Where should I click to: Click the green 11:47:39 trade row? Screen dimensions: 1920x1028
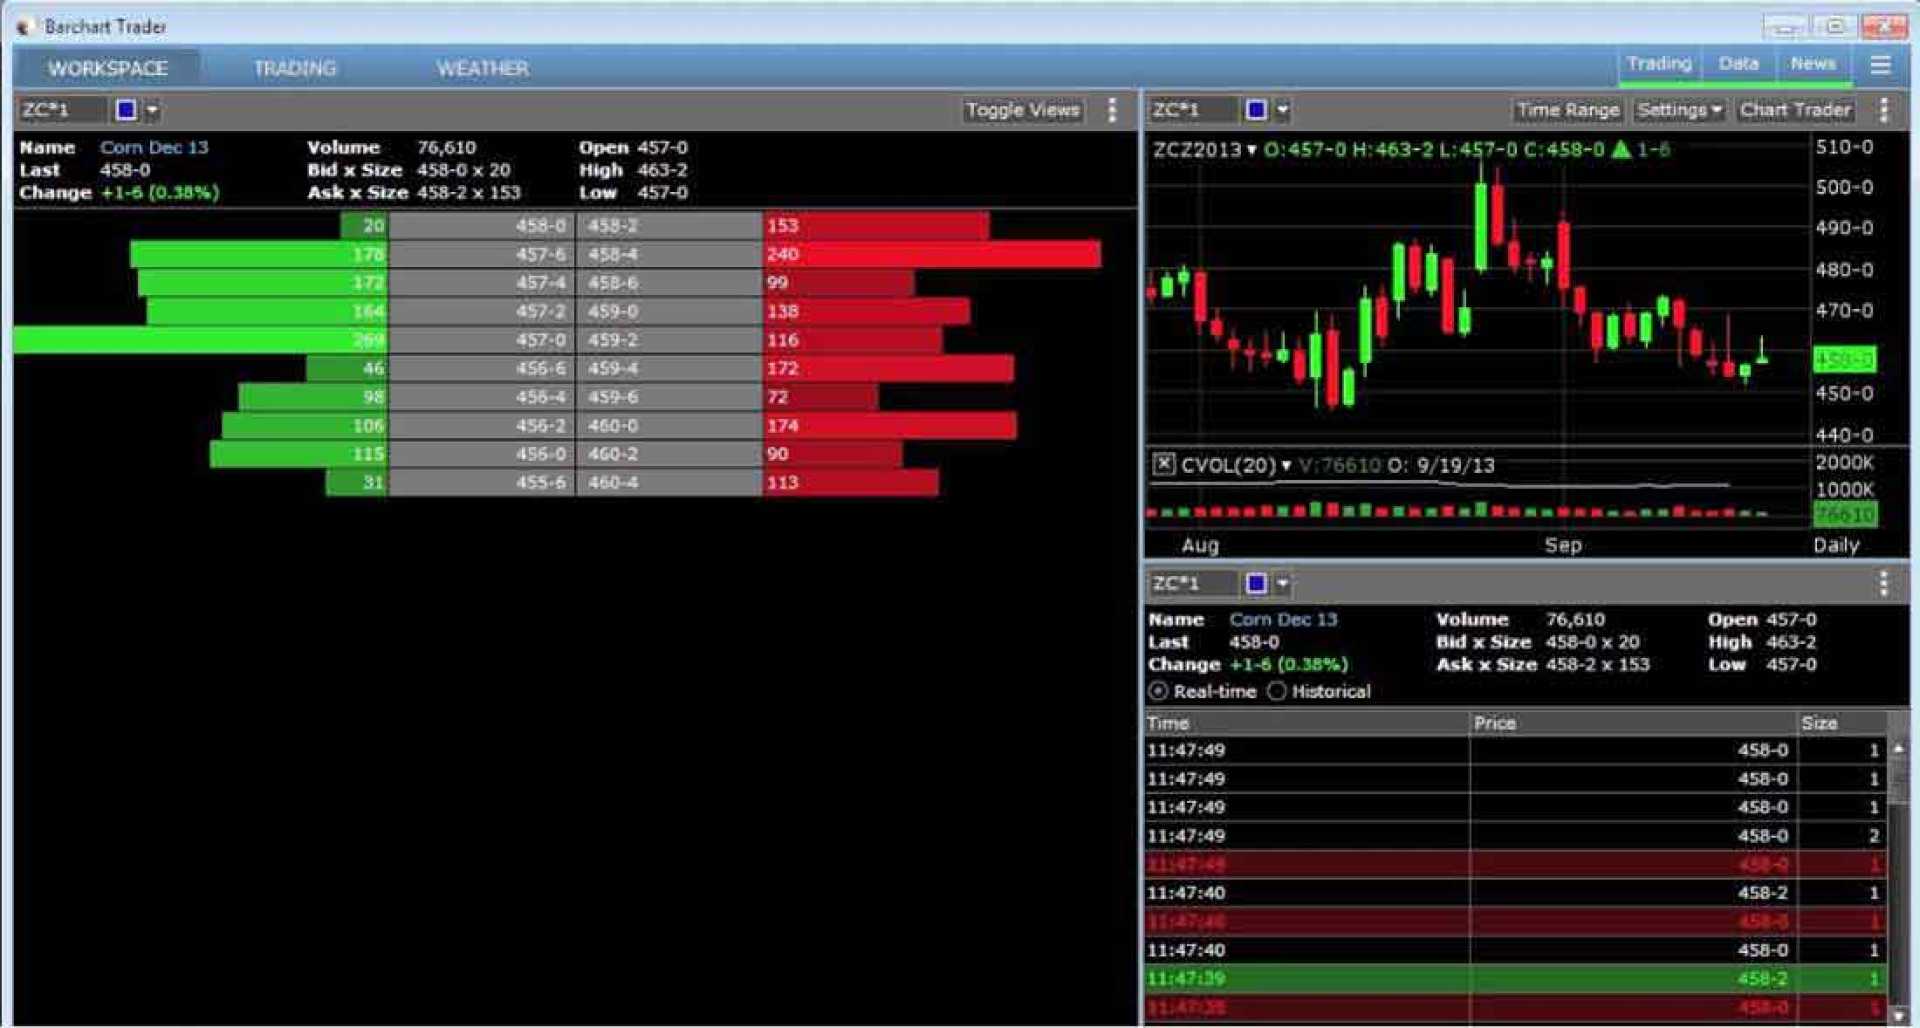(x=1515, y=978)
